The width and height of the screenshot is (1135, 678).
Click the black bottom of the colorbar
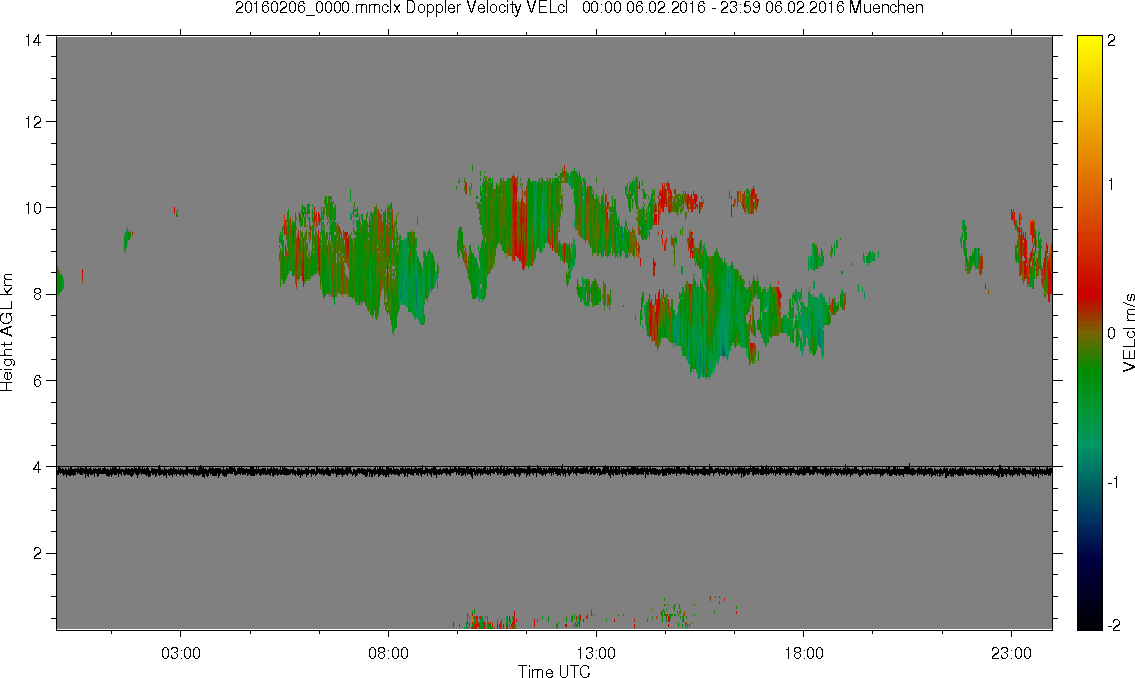click(1089, 615)
